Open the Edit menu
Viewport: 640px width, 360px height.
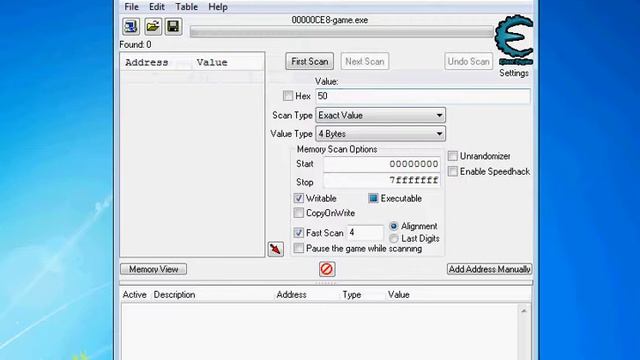(x=157, y=7)
